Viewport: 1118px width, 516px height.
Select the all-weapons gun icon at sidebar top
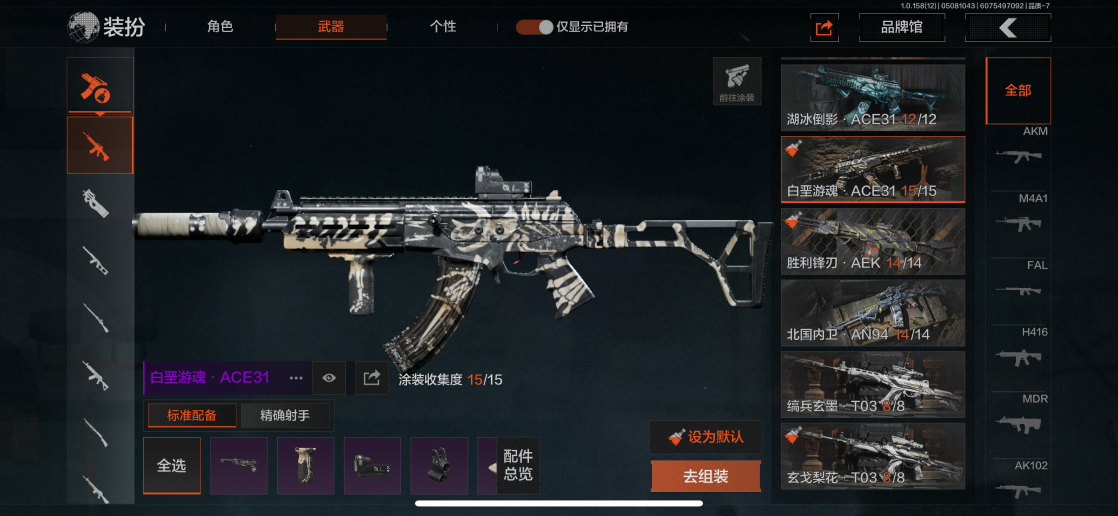tap(100, 86)
